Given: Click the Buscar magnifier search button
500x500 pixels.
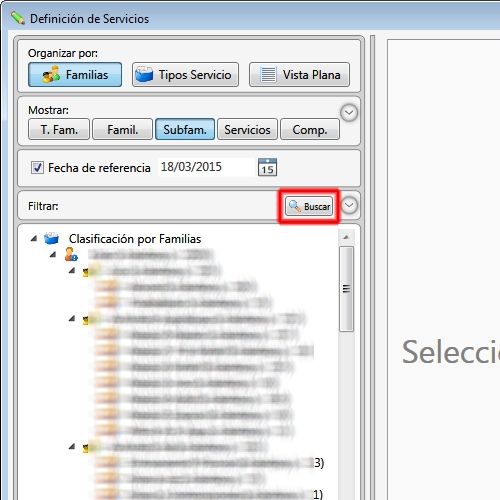Looking at the screenshot, I should coord(309,206).
